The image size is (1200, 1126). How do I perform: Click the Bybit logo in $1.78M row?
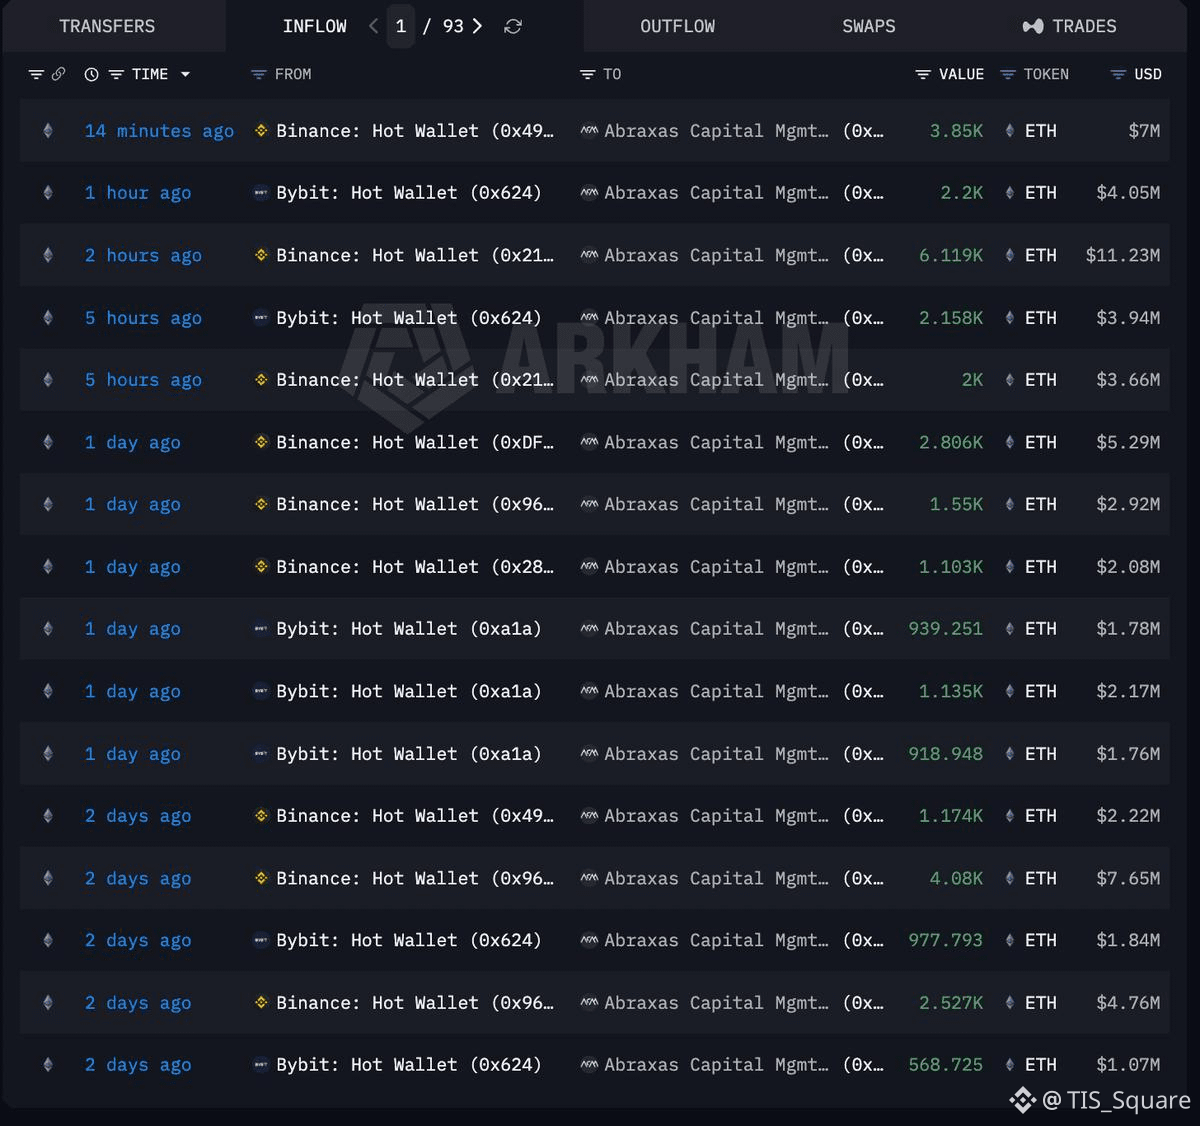[261, 629]
